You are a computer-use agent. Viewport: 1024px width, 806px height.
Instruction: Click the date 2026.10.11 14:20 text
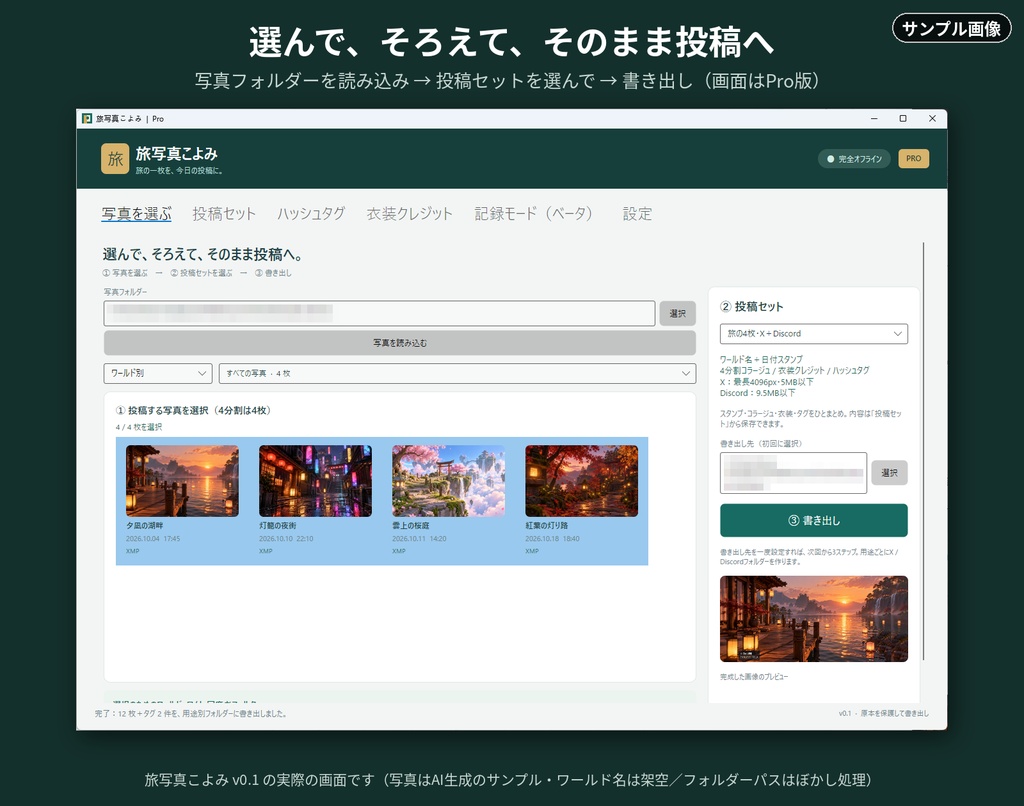pos(419,539)
